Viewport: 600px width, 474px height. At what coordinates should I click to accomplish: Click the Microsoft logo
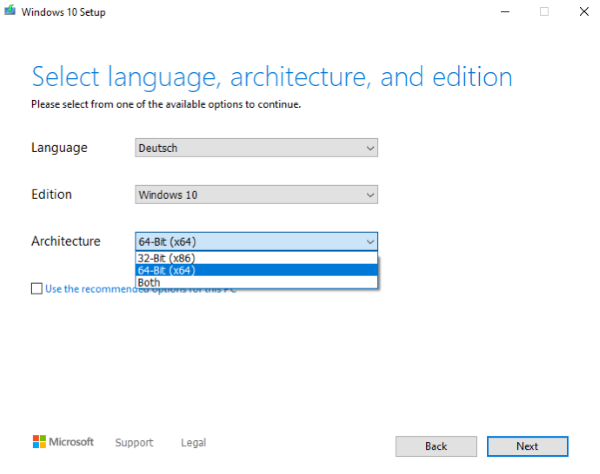63,442
